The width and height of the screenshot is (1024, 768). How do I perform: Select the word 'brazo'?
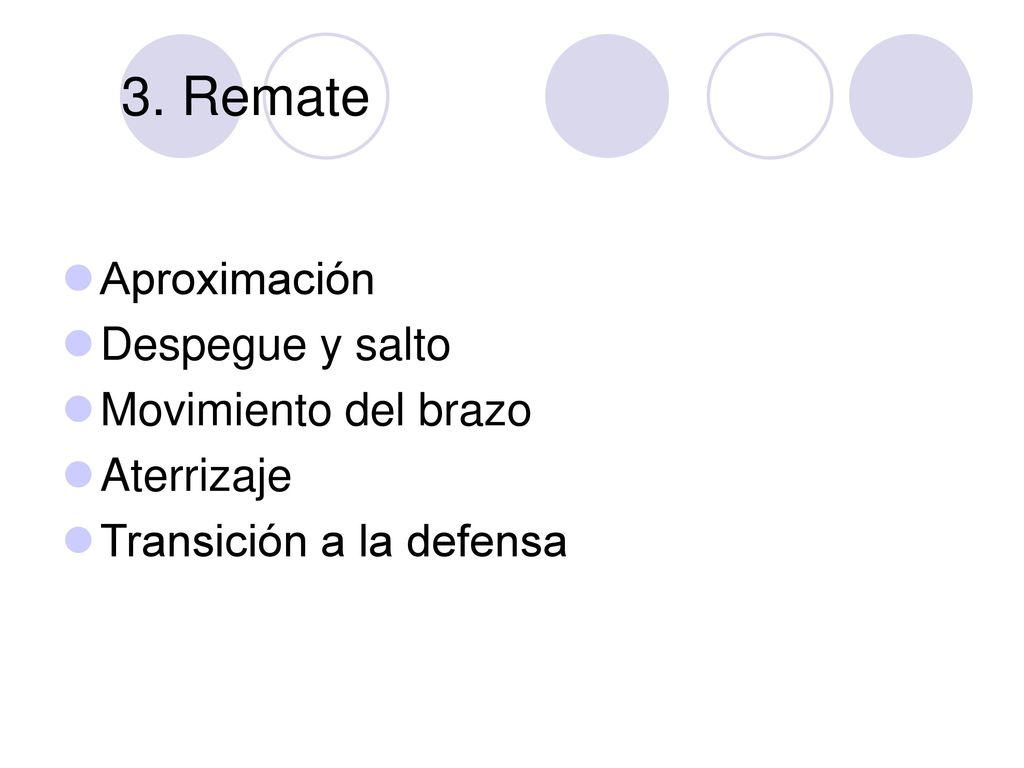(474, 410)
